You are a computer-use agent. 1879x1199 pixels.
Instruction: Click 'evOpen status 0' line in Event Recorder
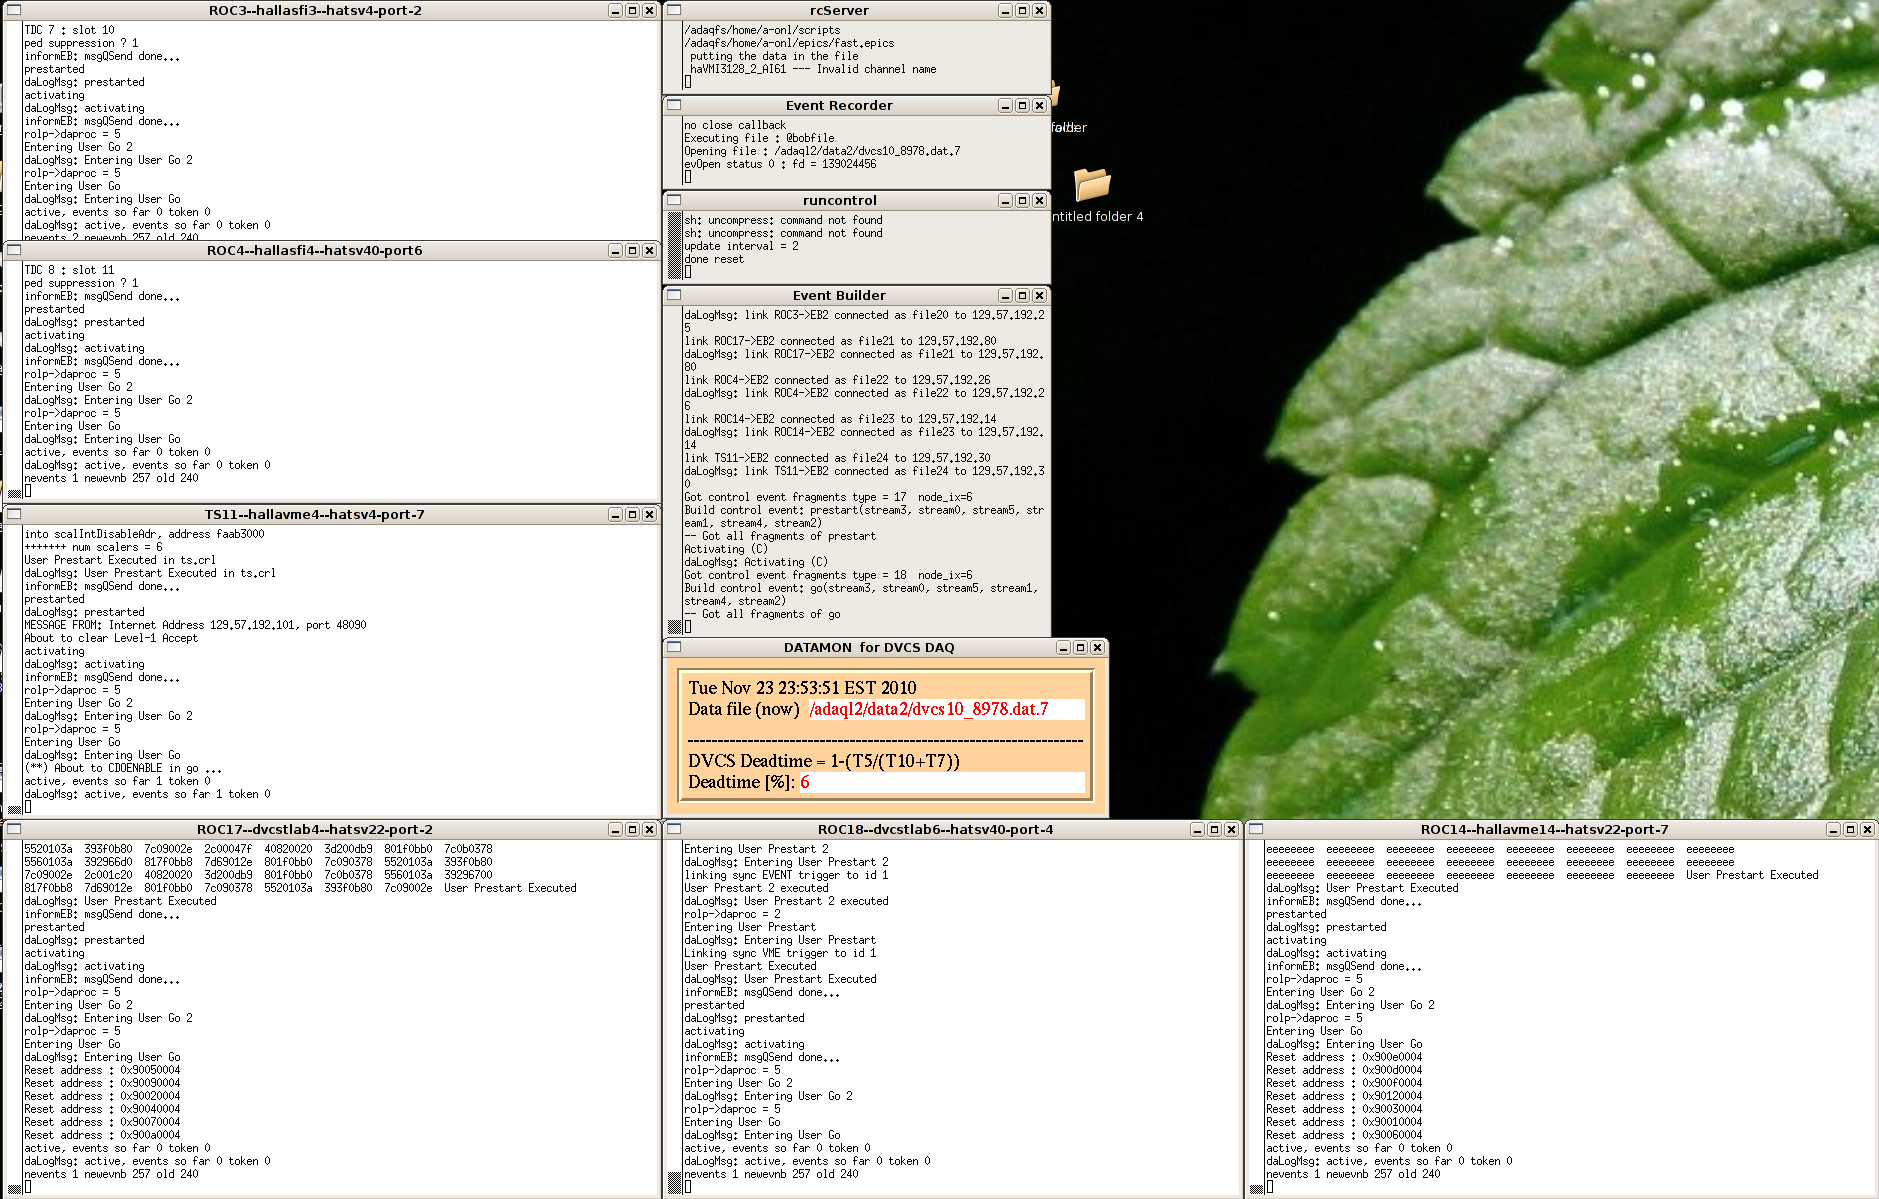point(780,164)
